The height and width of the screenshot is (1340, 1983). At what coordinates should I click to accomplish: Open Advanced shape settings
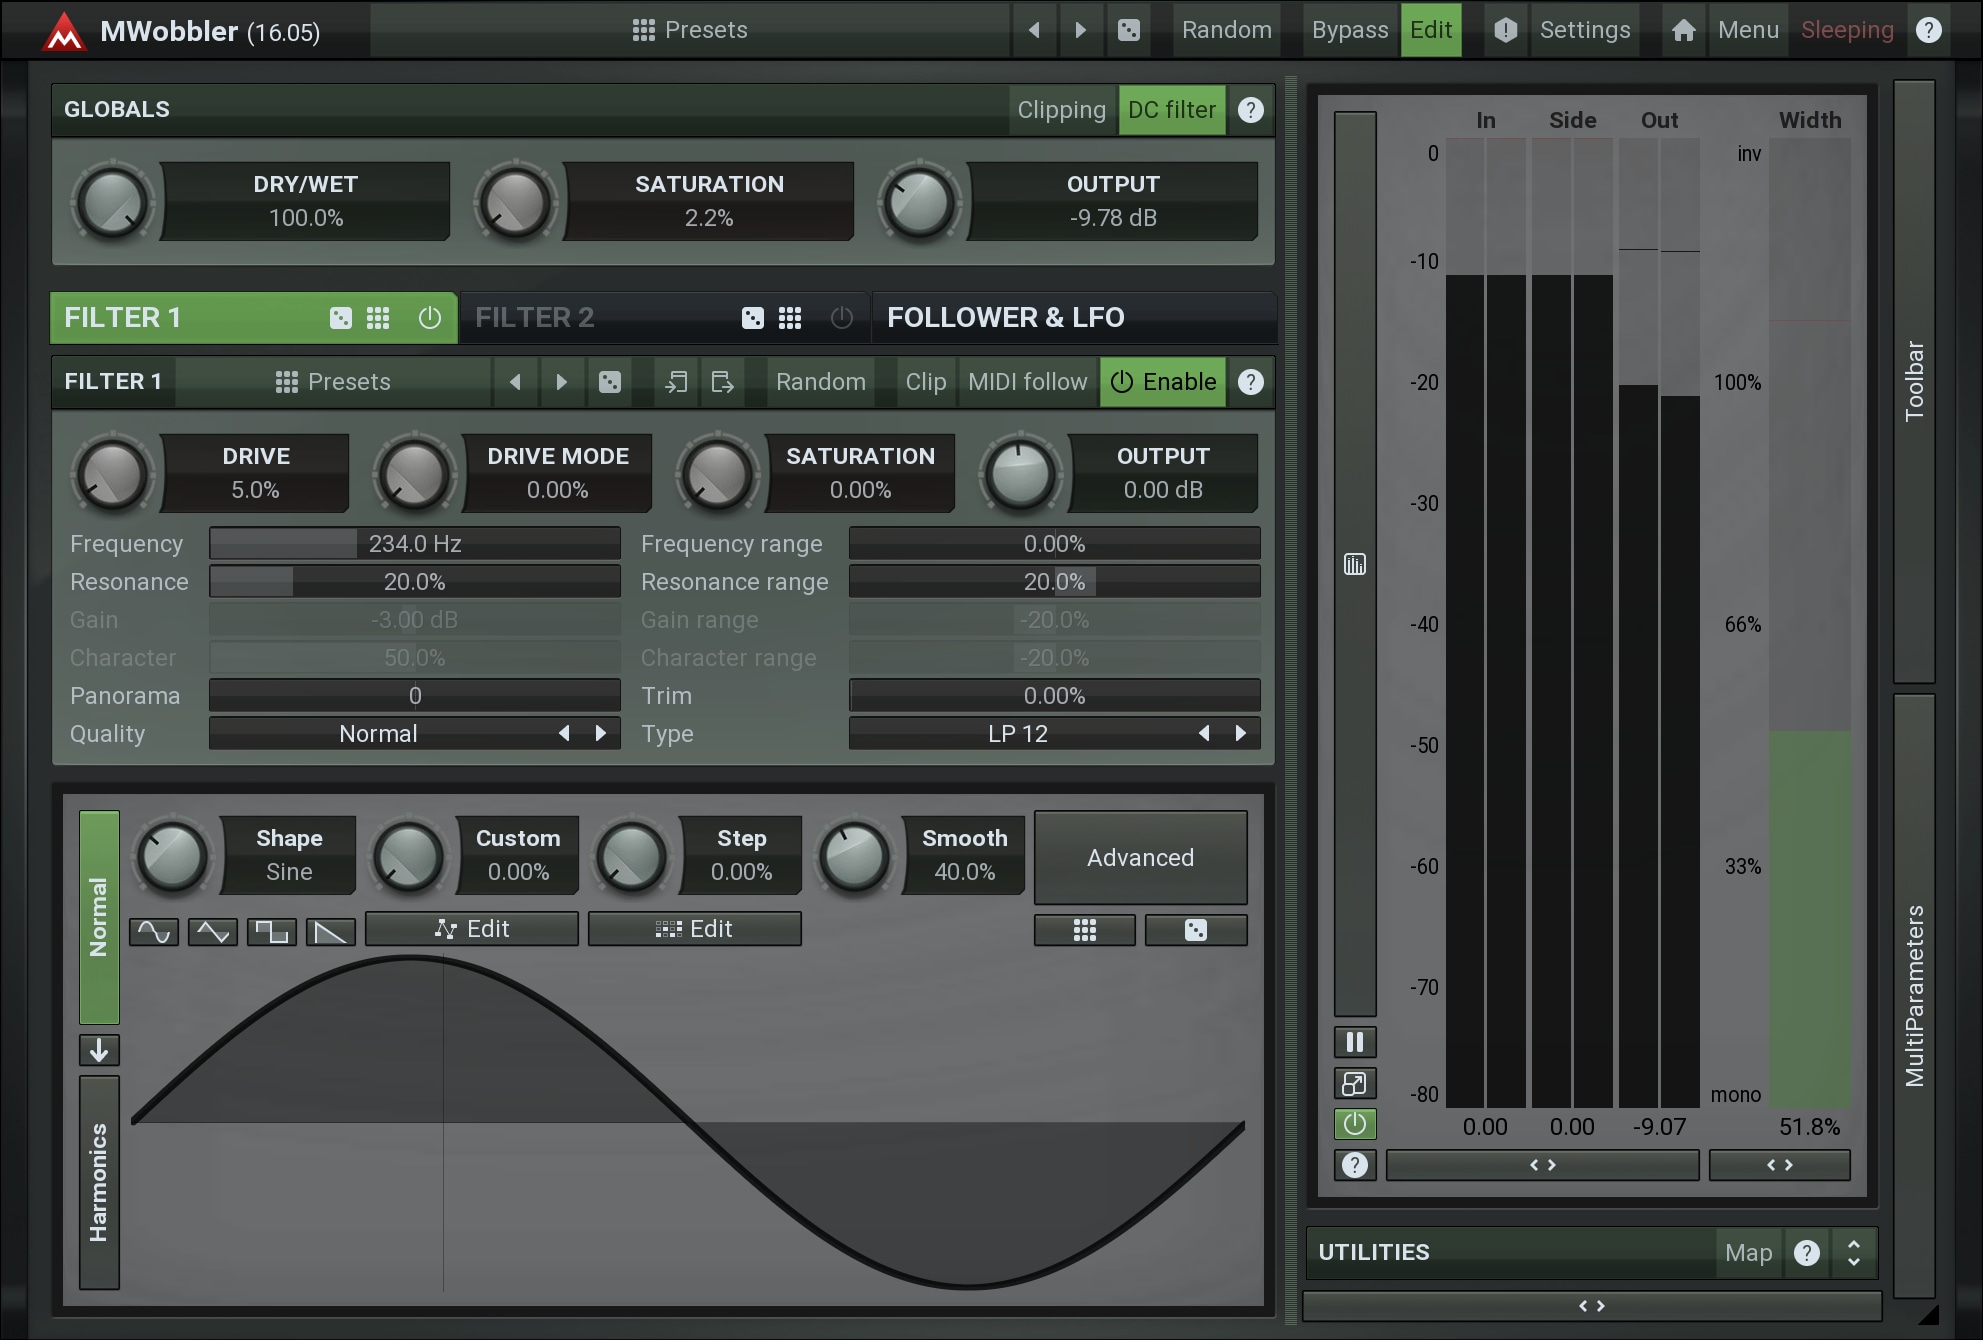click(1141, 858)
